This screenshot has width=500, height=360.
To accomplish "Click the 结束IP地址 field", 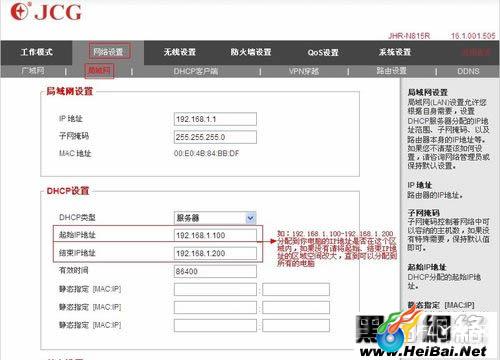I will (x=215, y=253).
